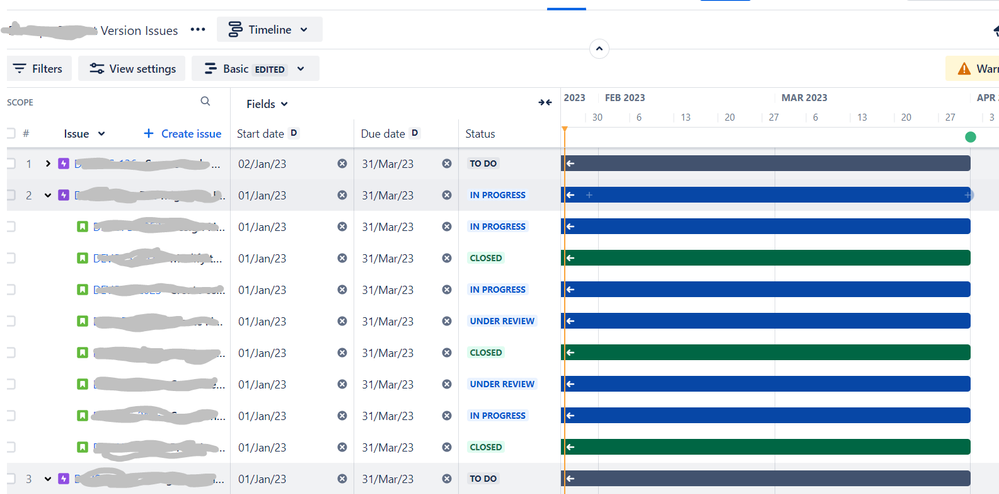This screenshot has width=999, height=494.
Task: Click the D badge next to Due date
Action: [415, 133]
